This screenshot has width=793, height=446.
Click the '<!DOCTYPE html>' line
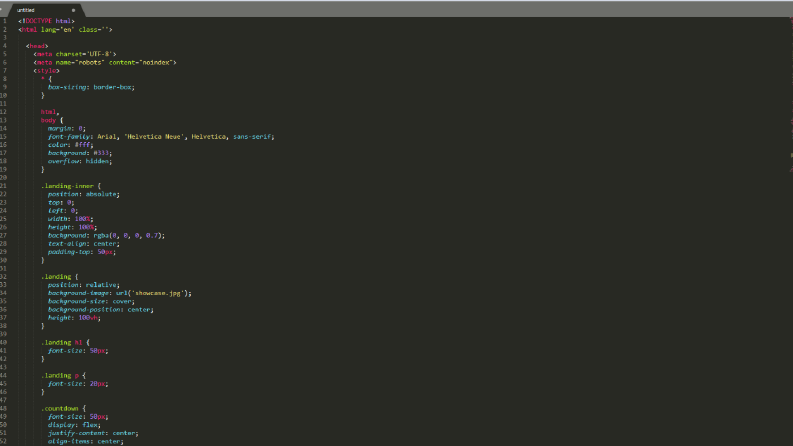(x=47, y=21)
